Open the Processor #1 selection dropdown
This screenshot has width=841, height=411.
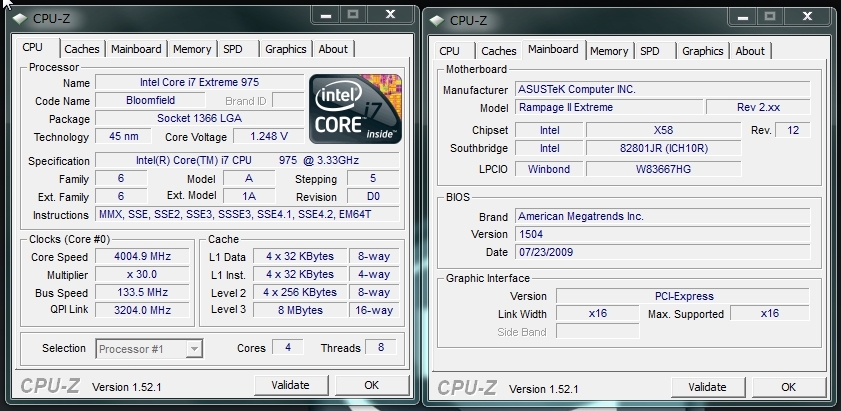(x=149, y=349)
